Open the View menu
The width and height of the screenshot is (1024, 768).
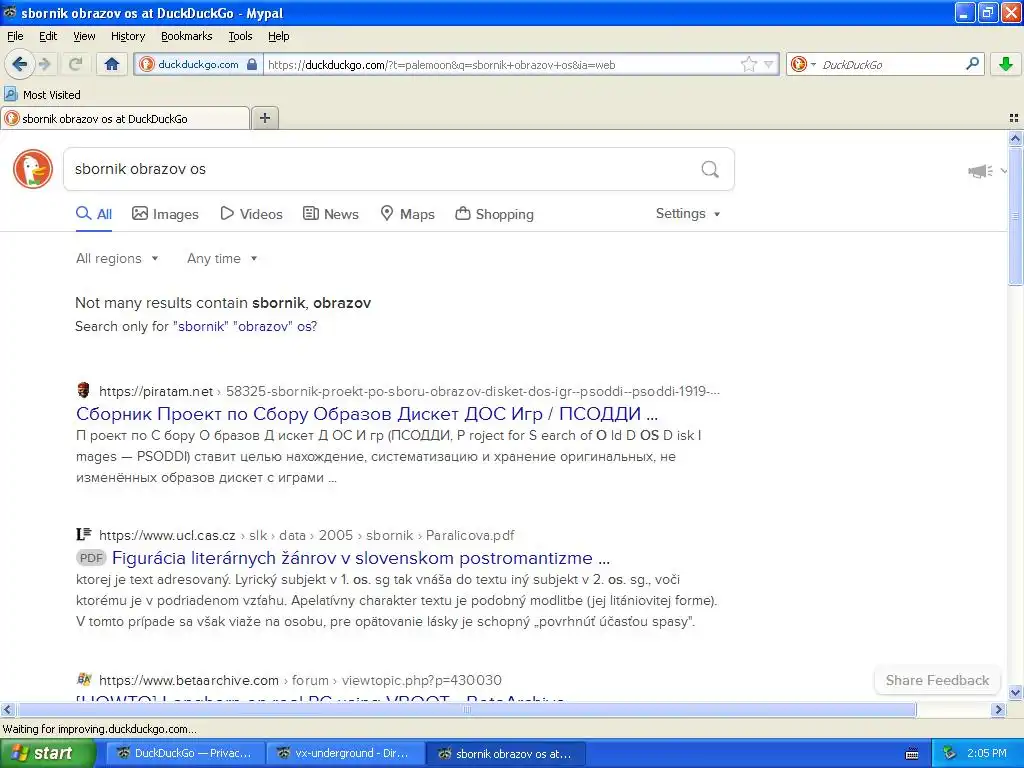tap(84, 36)
